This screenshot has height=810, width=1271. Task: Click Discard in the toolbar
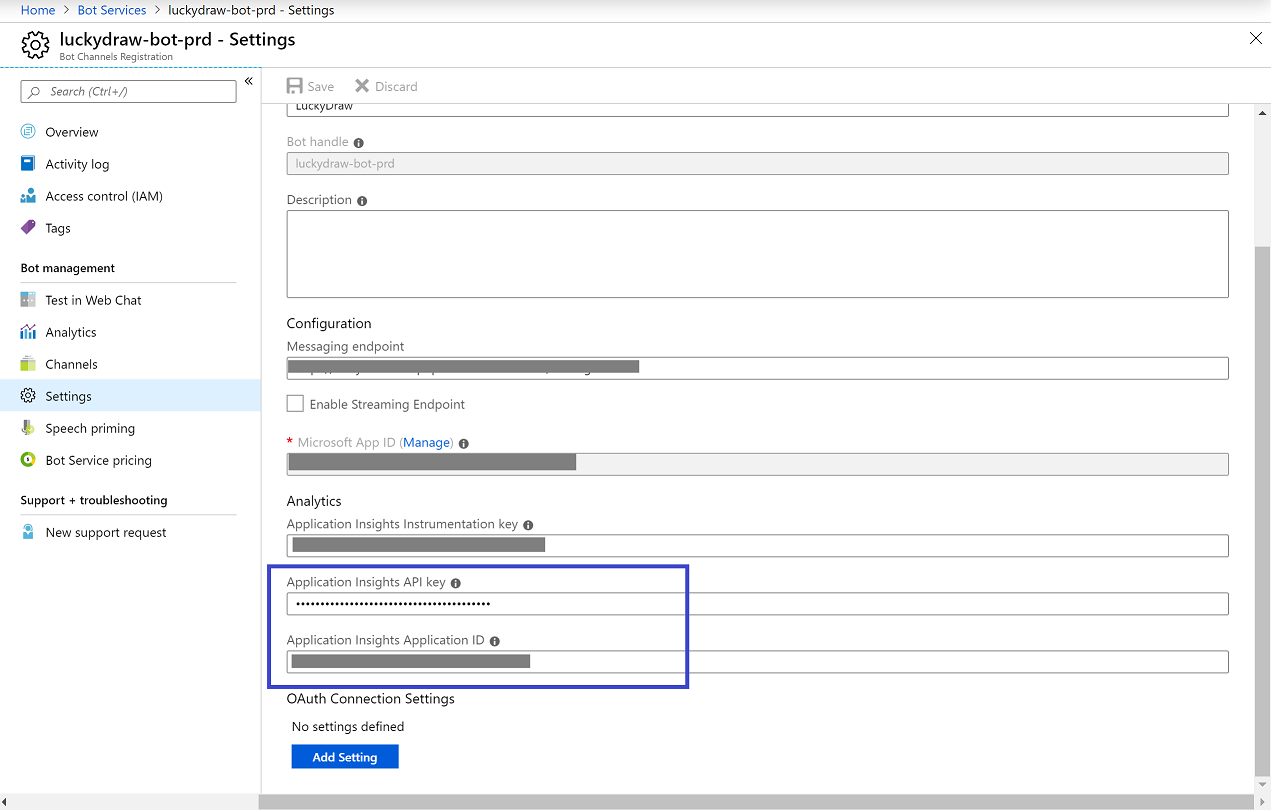pos(386,86)
